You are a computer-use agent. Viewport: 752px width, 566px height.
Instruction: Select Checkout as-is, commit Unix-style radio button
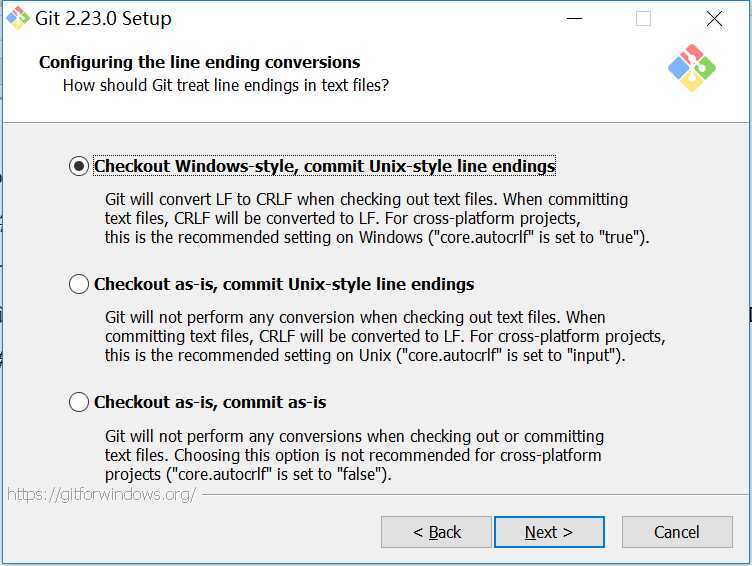click(79, 284)
